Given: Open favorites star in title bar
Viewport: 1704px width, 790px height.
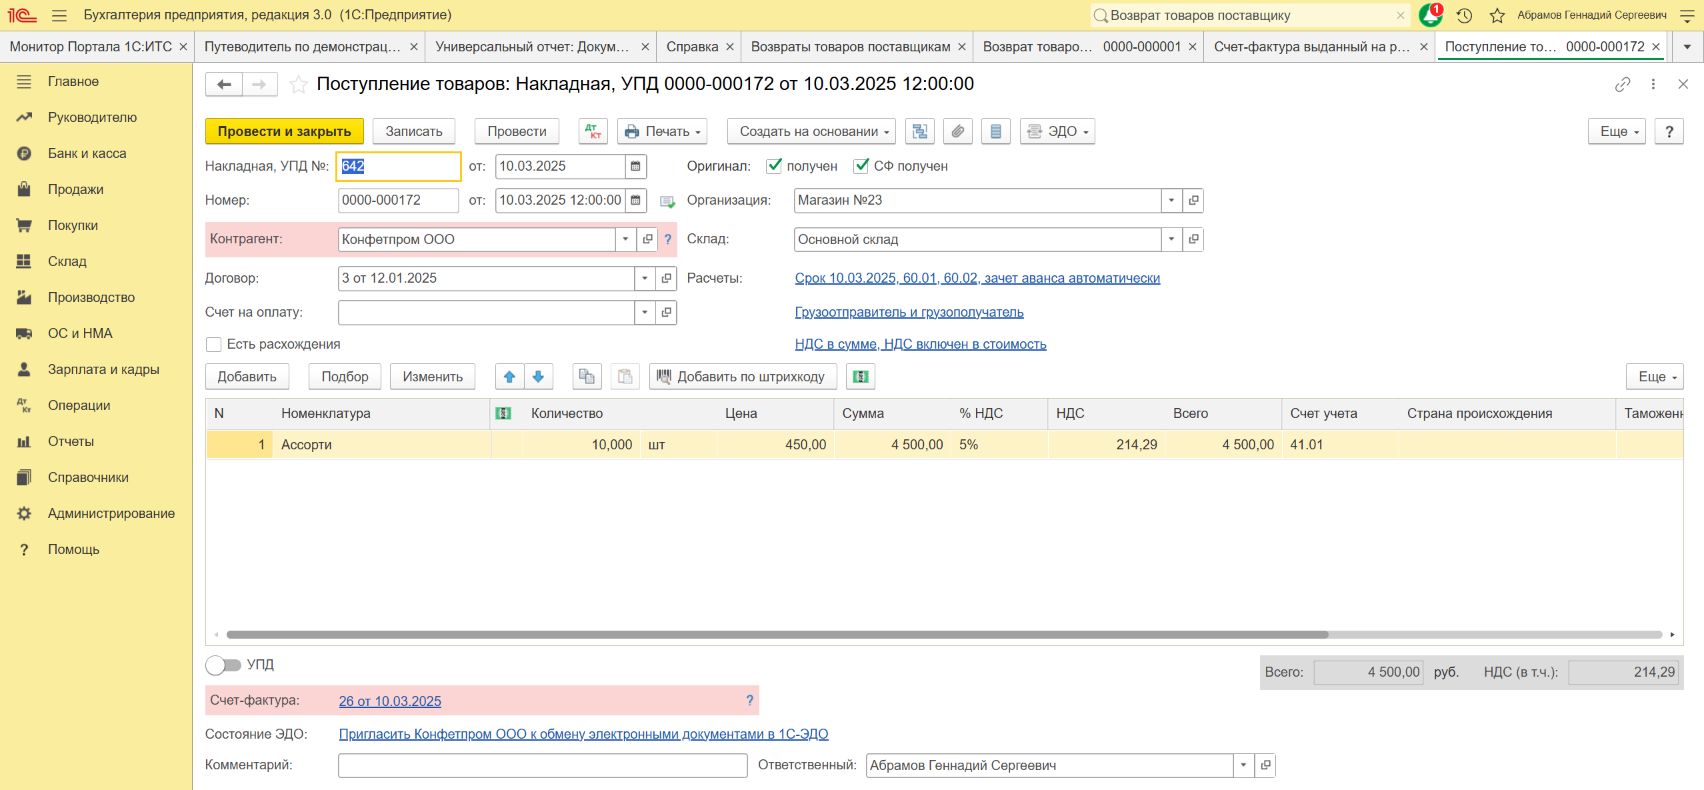Looking at the screenshot, I should tap(1497, 16).
